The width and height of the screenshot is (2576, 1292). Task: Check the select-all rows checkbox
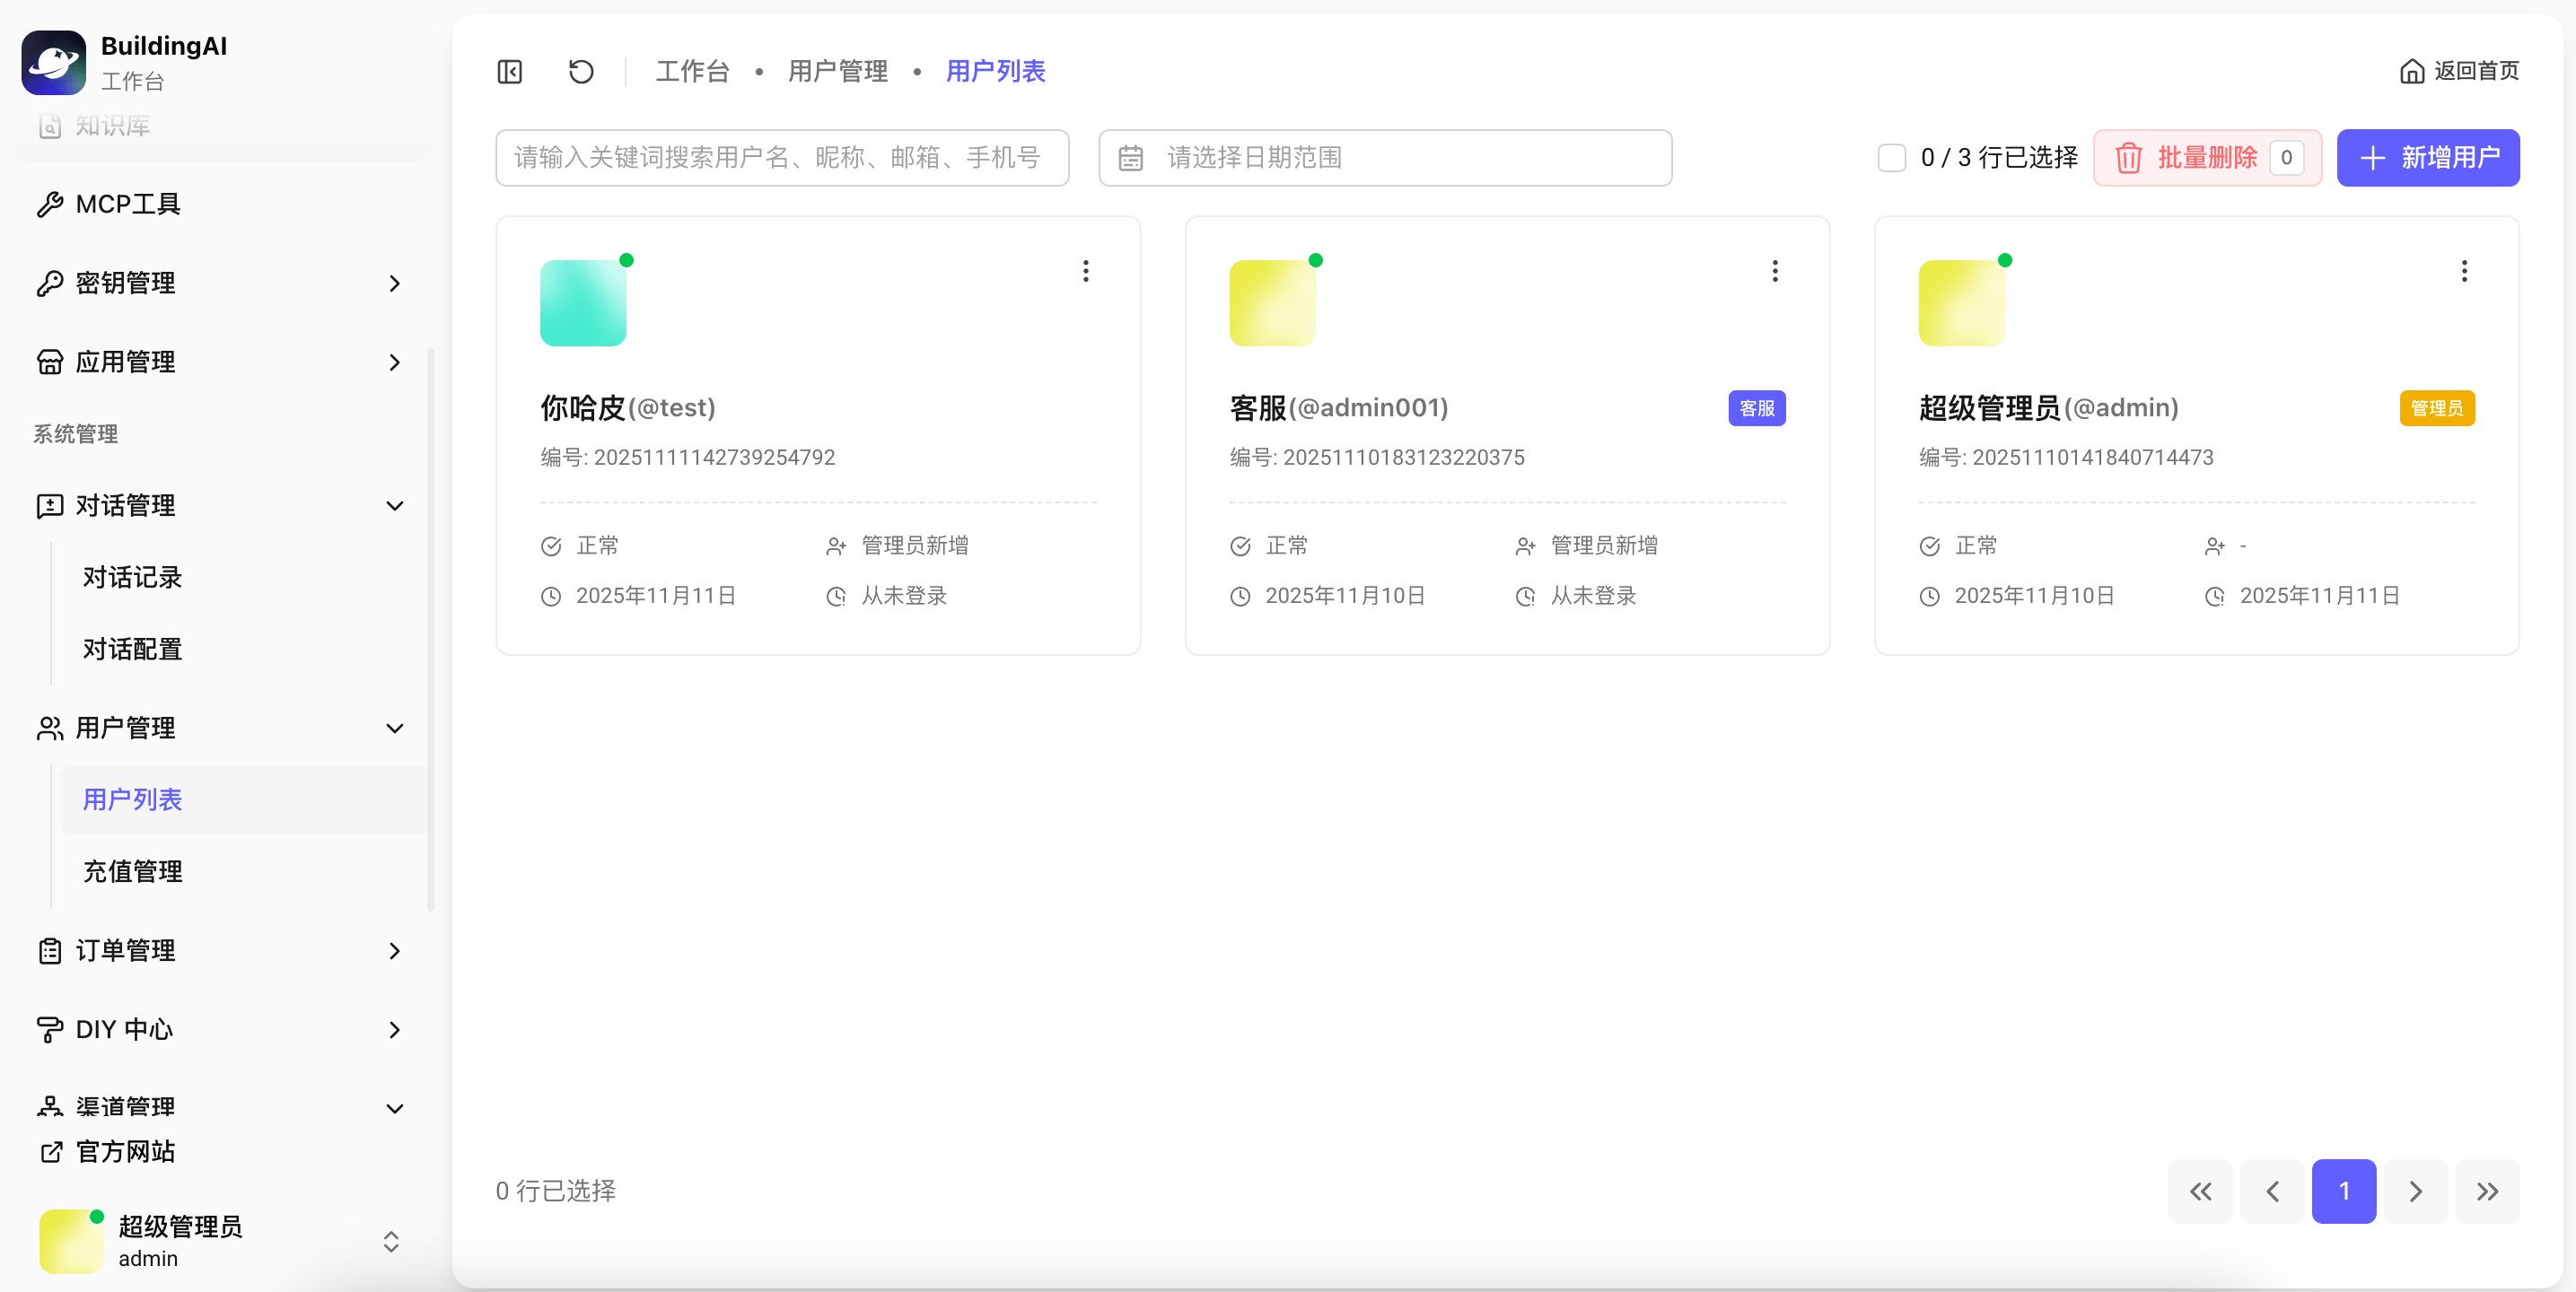tap(1891, 157)
